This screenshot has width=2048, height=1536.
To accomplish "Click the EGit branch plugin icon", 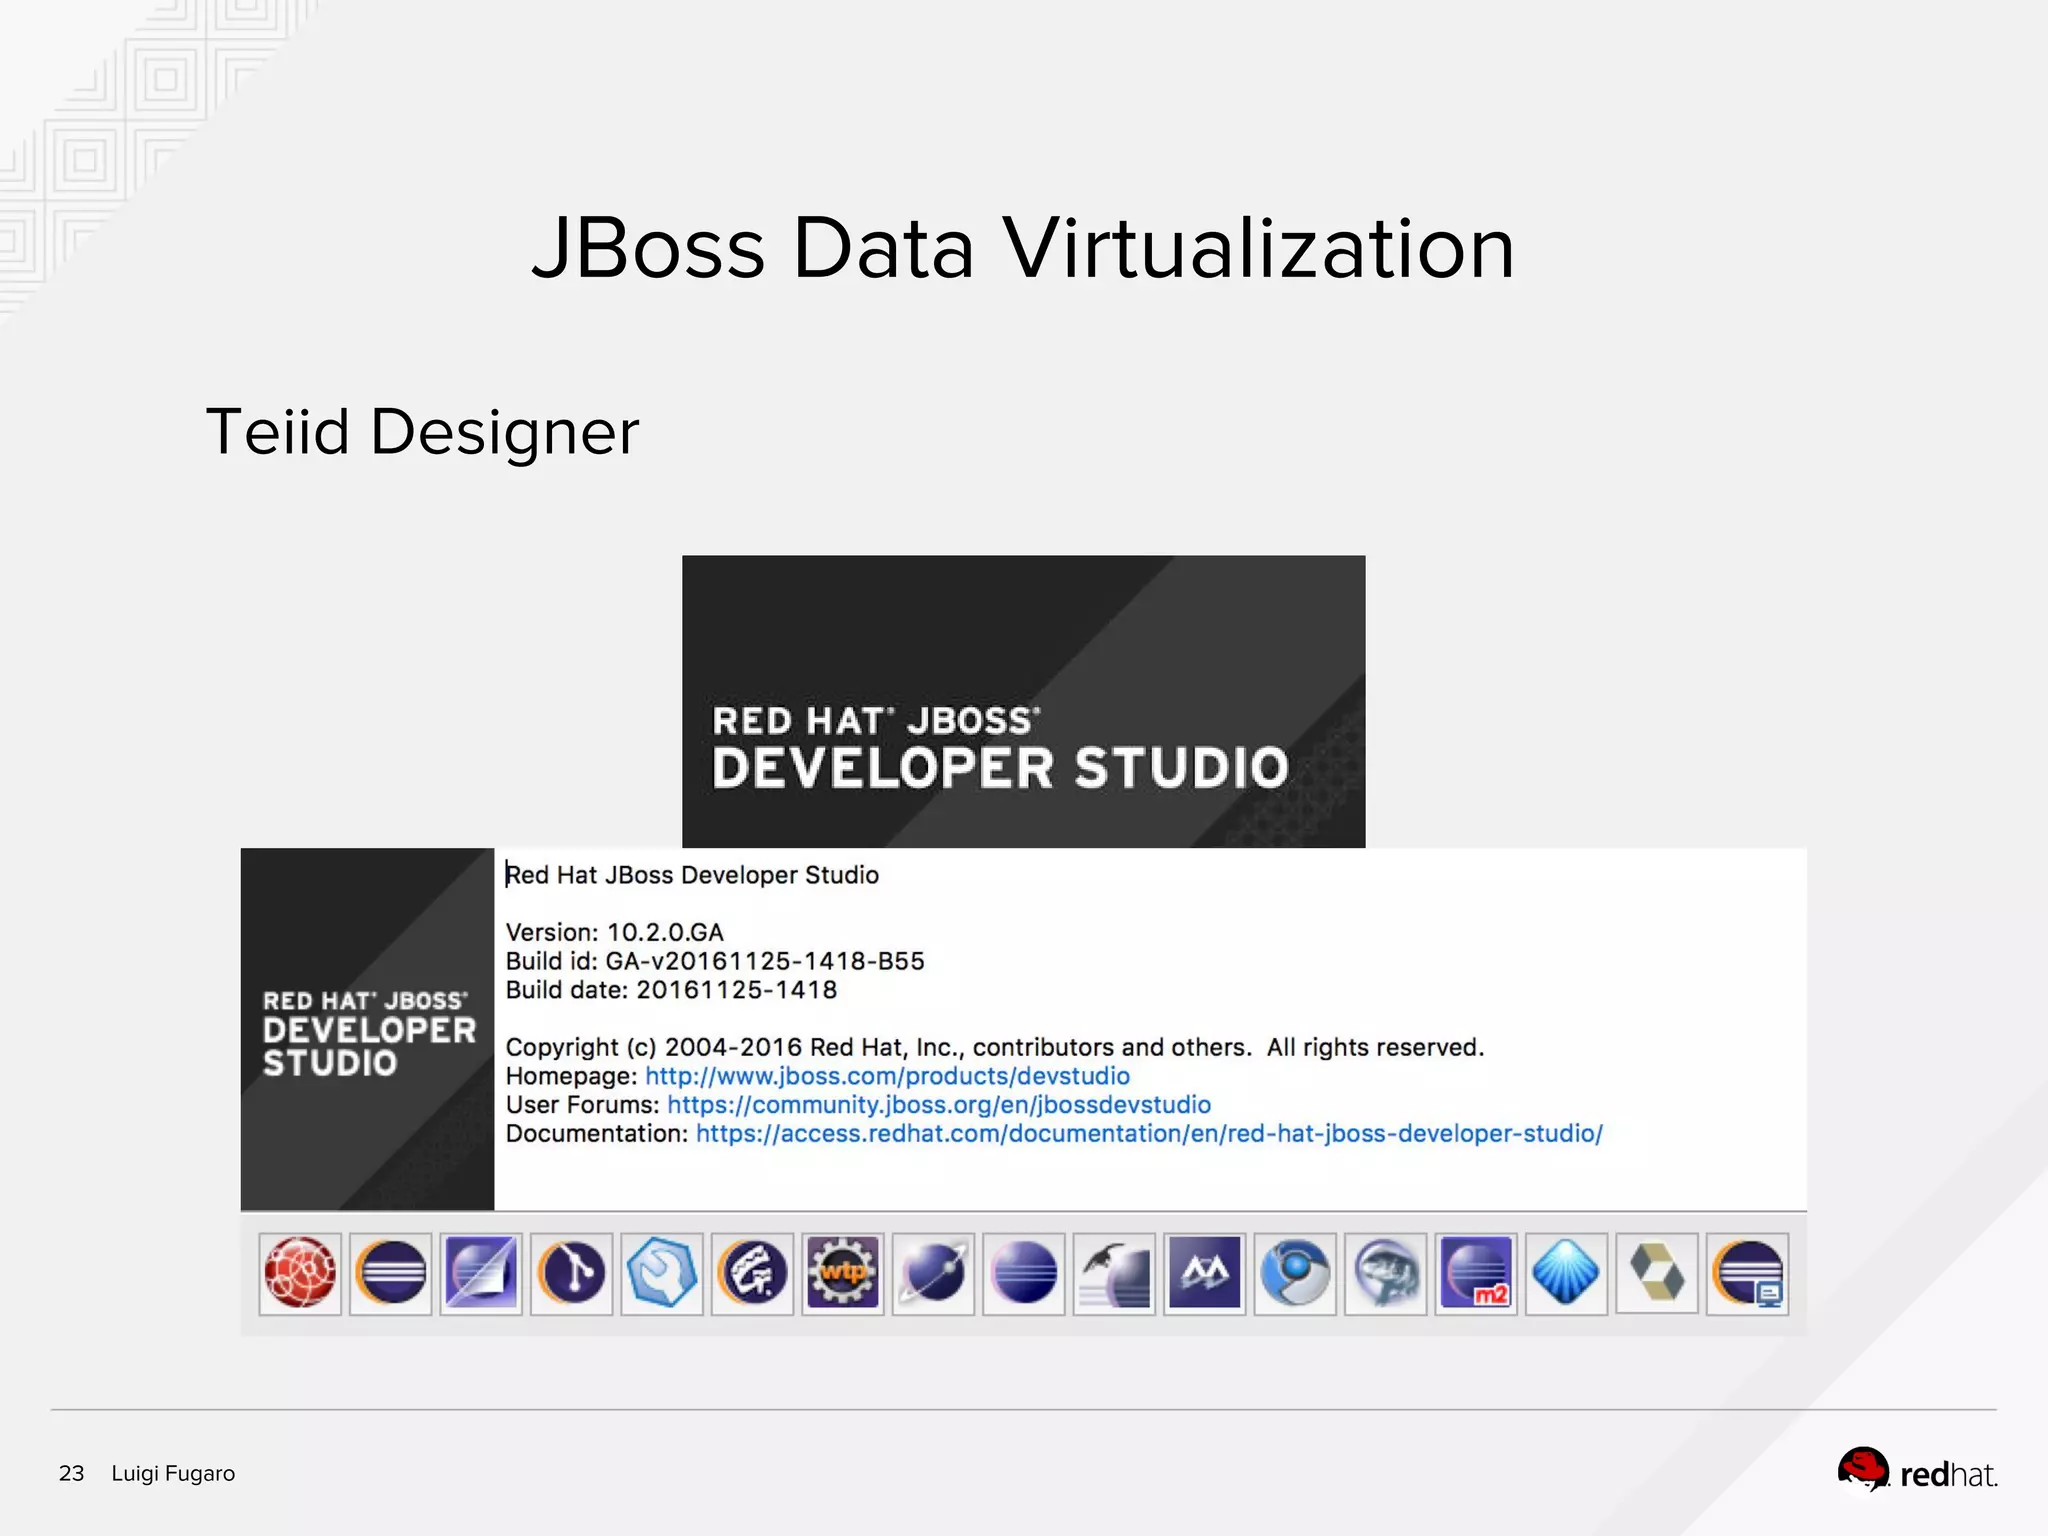I will pyautogui.click(x=571, y=1273).
